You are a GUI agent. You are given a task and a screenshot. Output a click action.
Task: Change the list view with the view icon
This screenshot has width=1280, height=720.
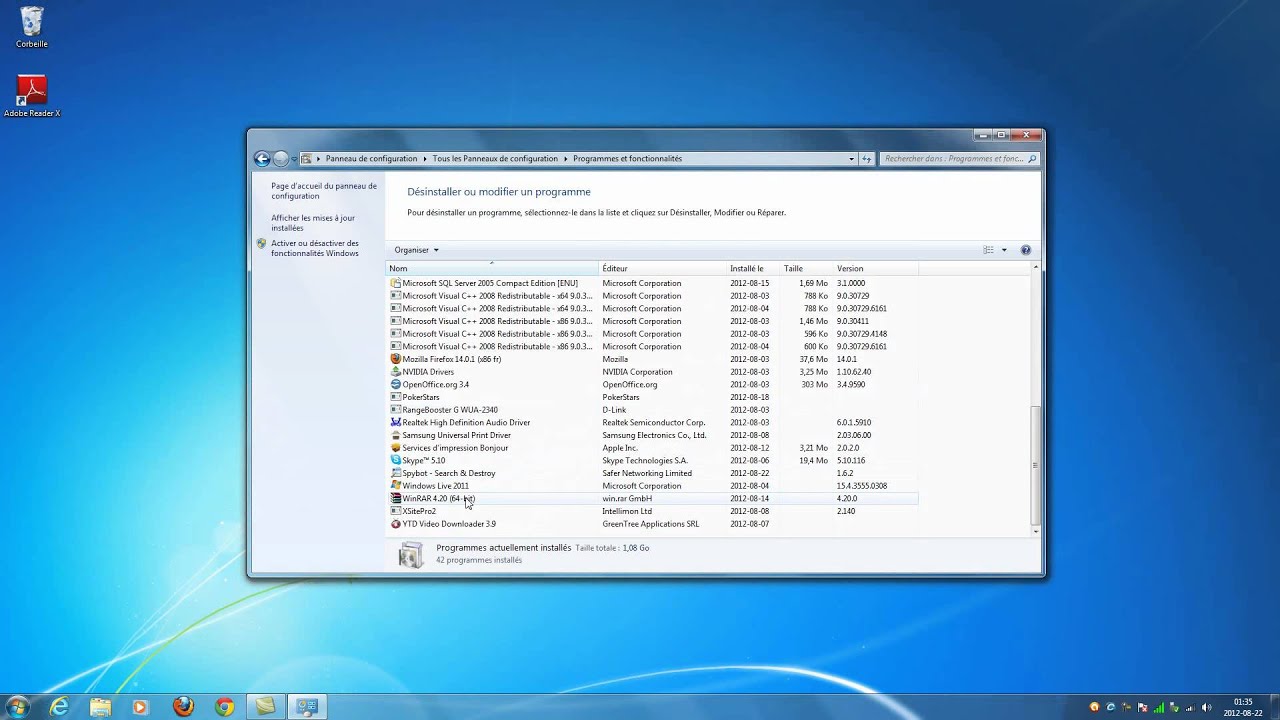(x=988, y=250)
